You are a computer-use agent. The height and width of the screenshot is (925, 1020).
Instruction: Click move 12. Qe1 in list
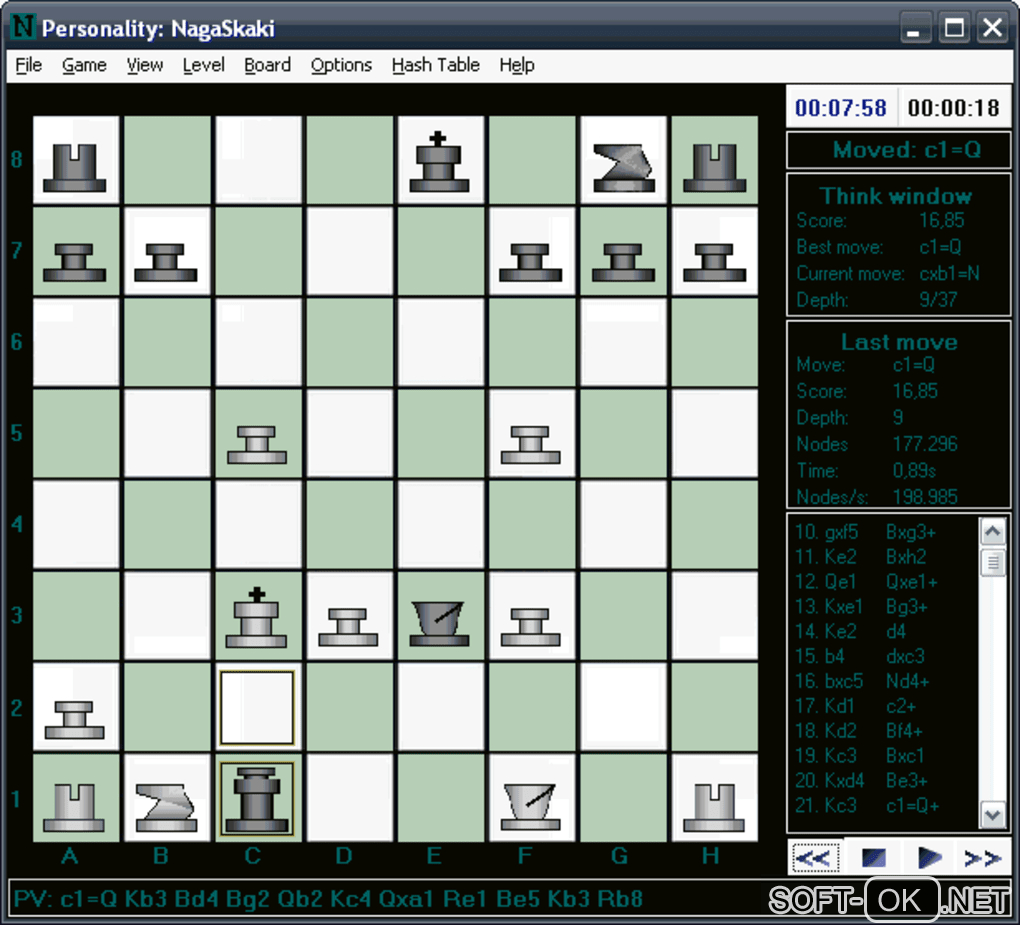click(825, 582)
